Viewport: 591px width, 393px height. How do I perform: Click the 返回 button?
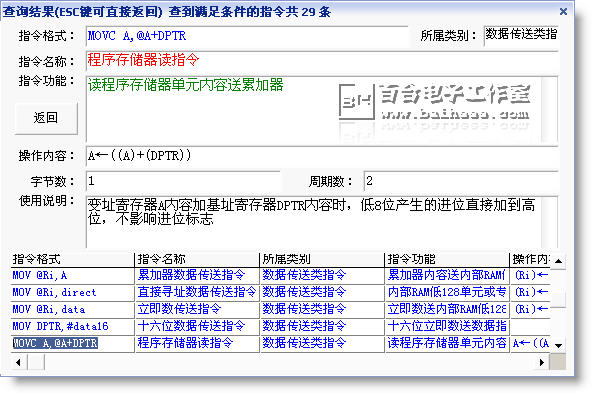pos(46,118)
